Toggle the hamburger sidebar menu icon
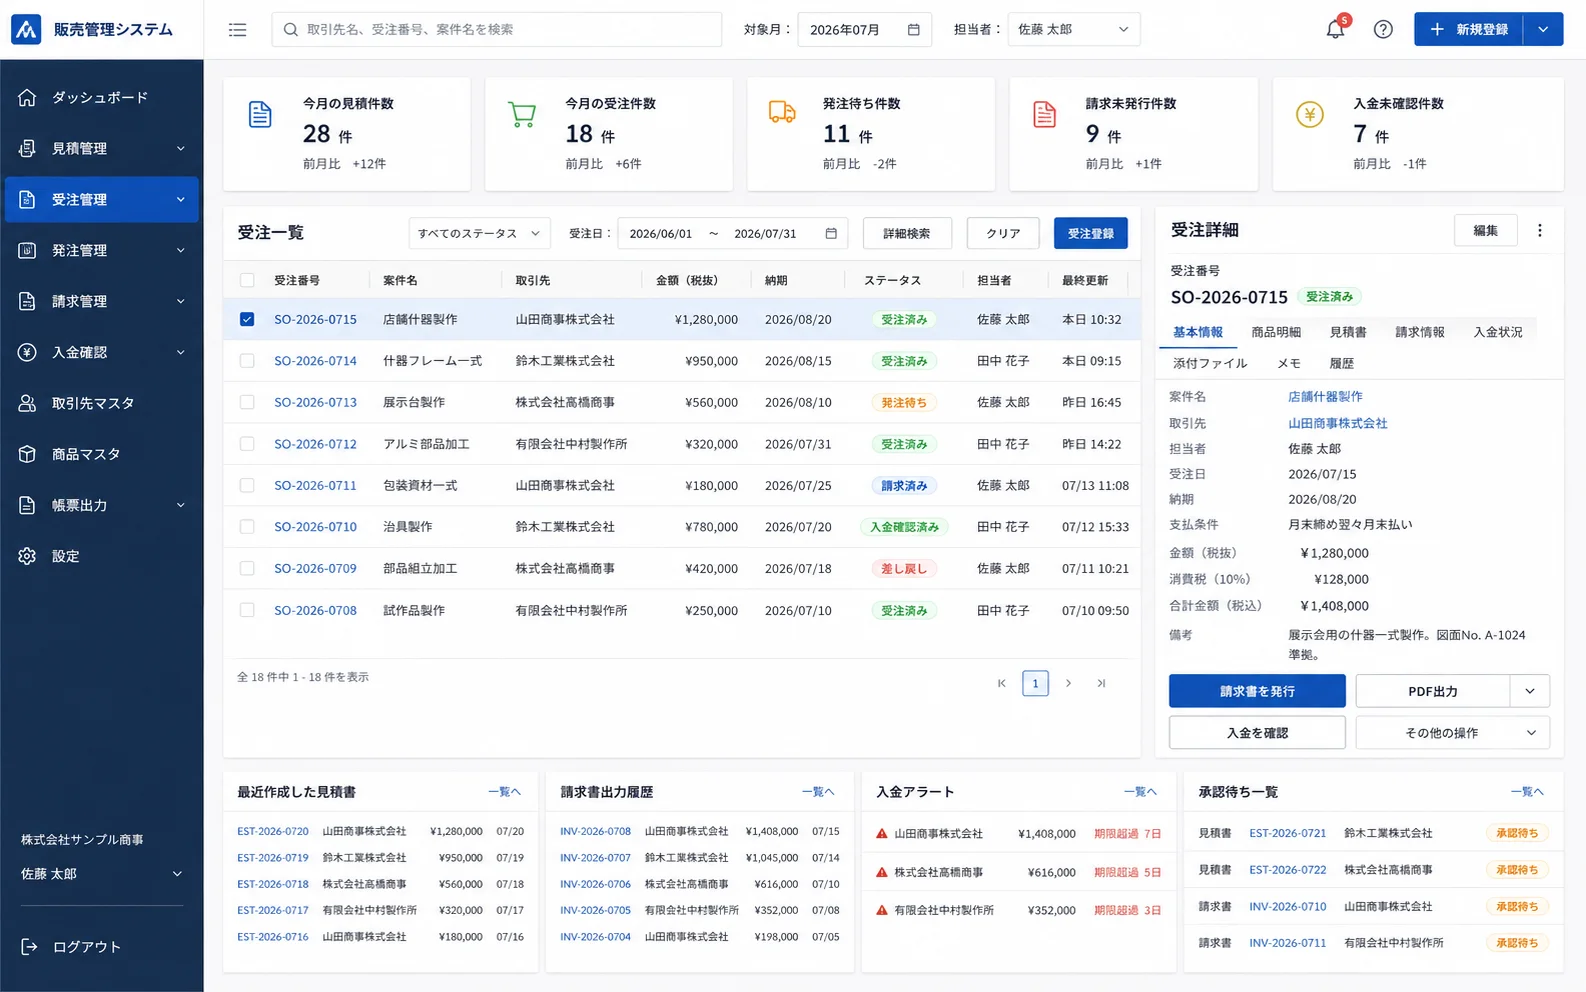The height and width of the screenshot is (992, 1586). pos(237,30)
